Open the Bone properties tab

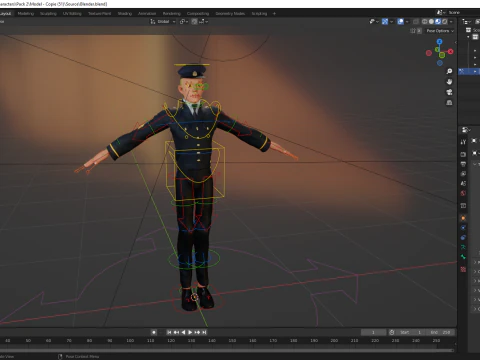(x=463, y=257)
